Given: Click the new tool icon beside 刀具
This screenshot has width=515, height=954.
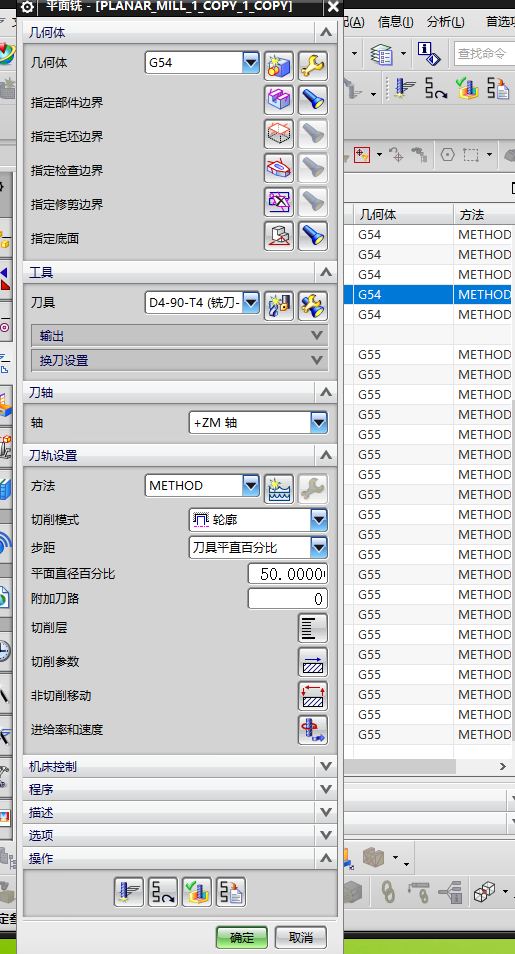Looking at the screenshot, I should tap(279, 306).
